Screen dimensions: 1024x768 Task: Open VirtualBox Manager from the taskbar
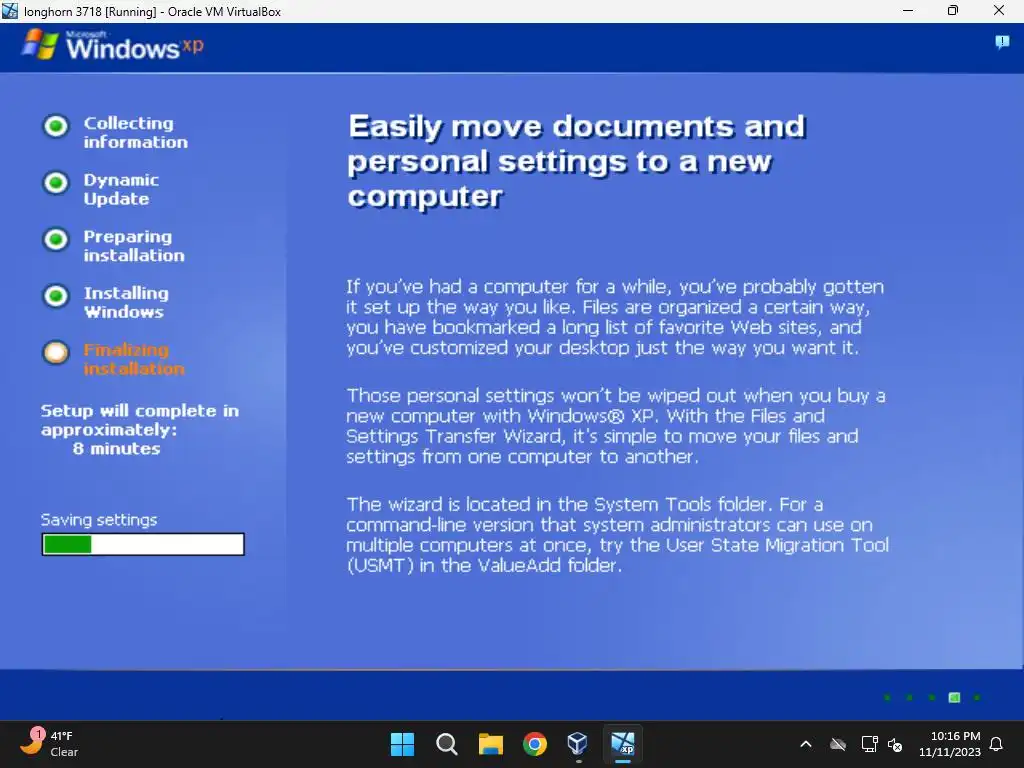579,744
